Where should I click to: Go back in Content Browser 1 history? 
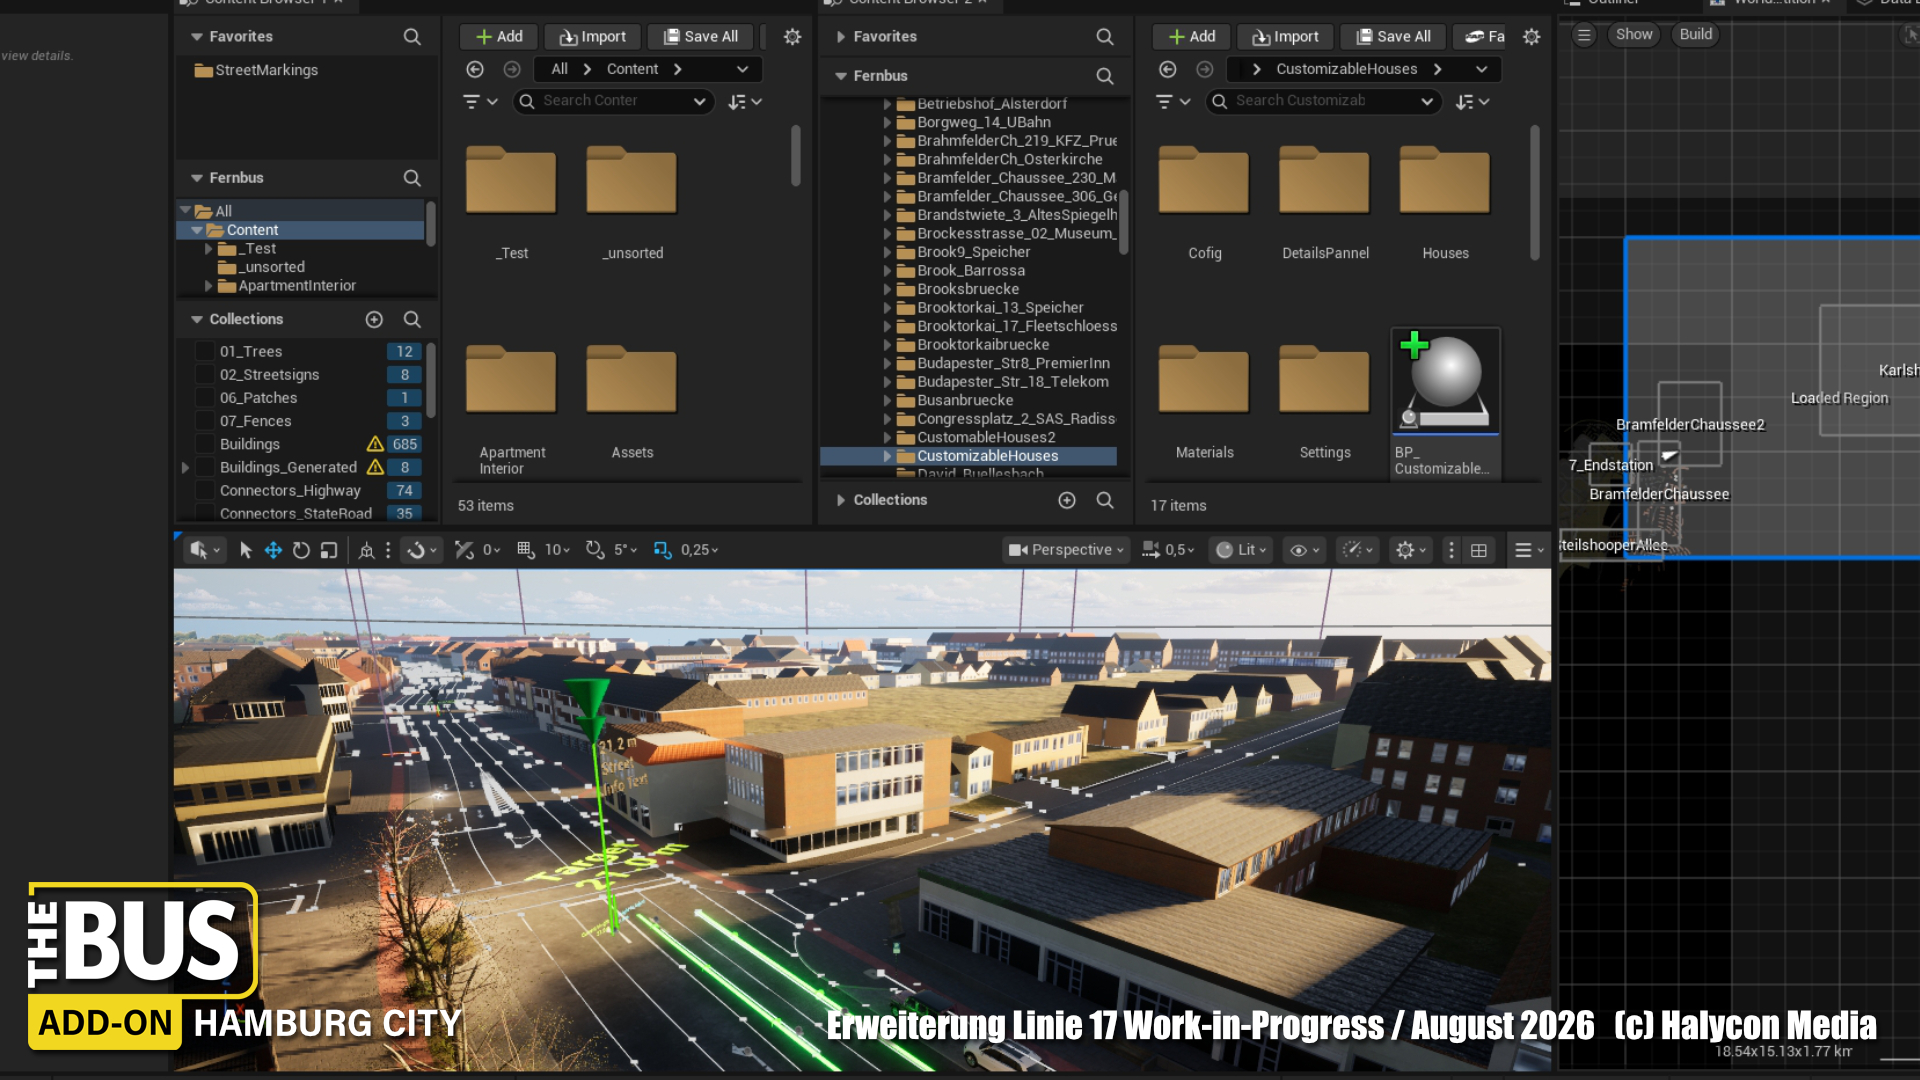click(x=475, y=69)
